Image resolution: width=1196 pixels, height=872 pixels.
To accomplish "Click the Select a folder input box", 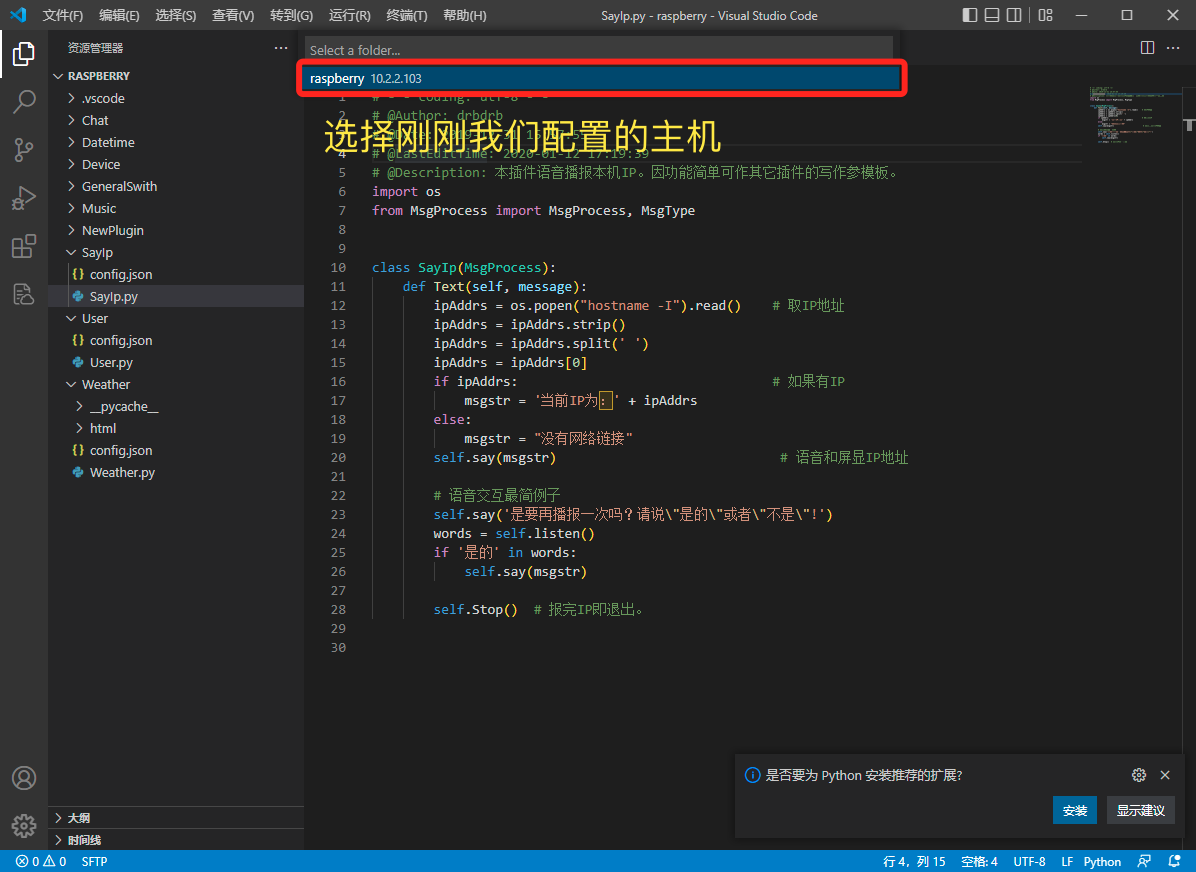I will [599, 50].
